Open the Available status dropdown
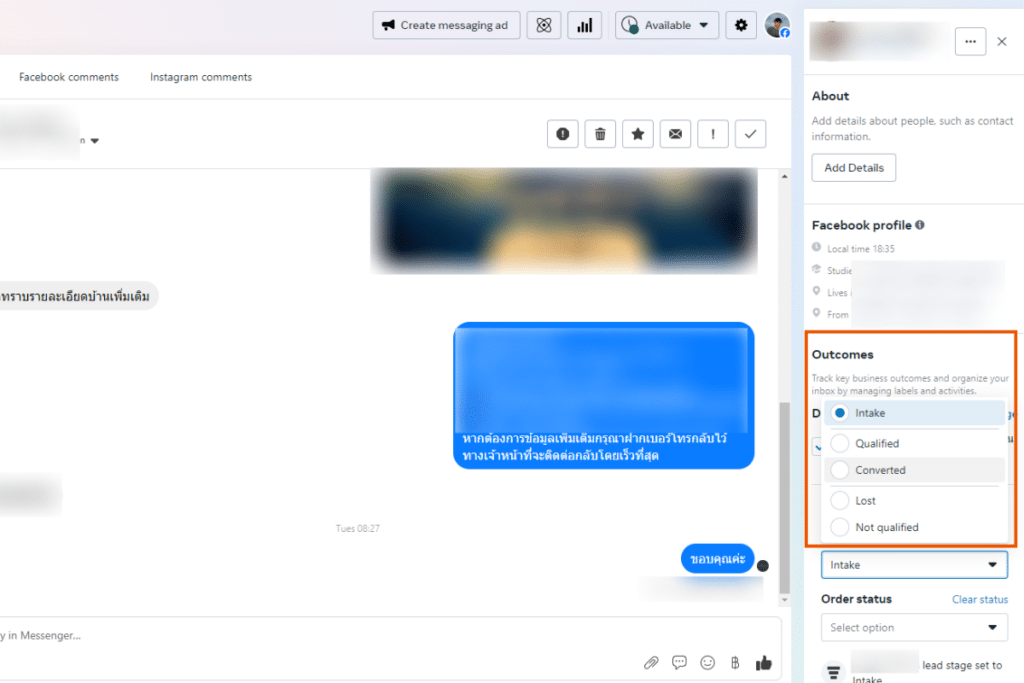 [667, 25]
